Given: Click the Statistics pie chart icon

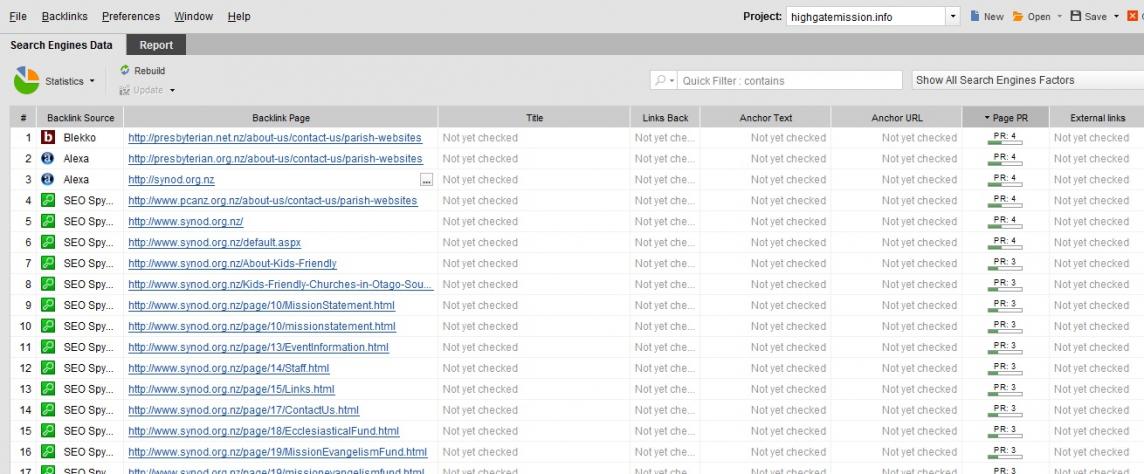Looking at the screenshot, I should [x=27, y=81].
